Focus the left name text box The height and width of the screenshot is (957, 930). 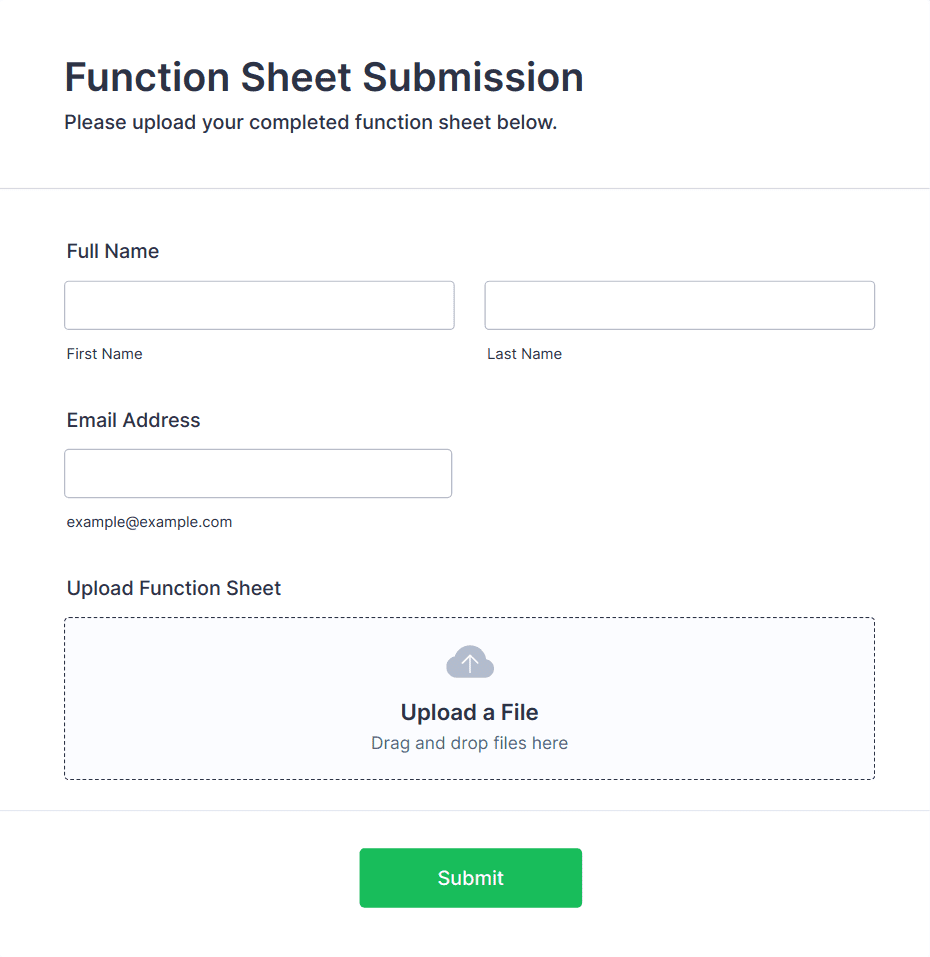pos(259,305)
